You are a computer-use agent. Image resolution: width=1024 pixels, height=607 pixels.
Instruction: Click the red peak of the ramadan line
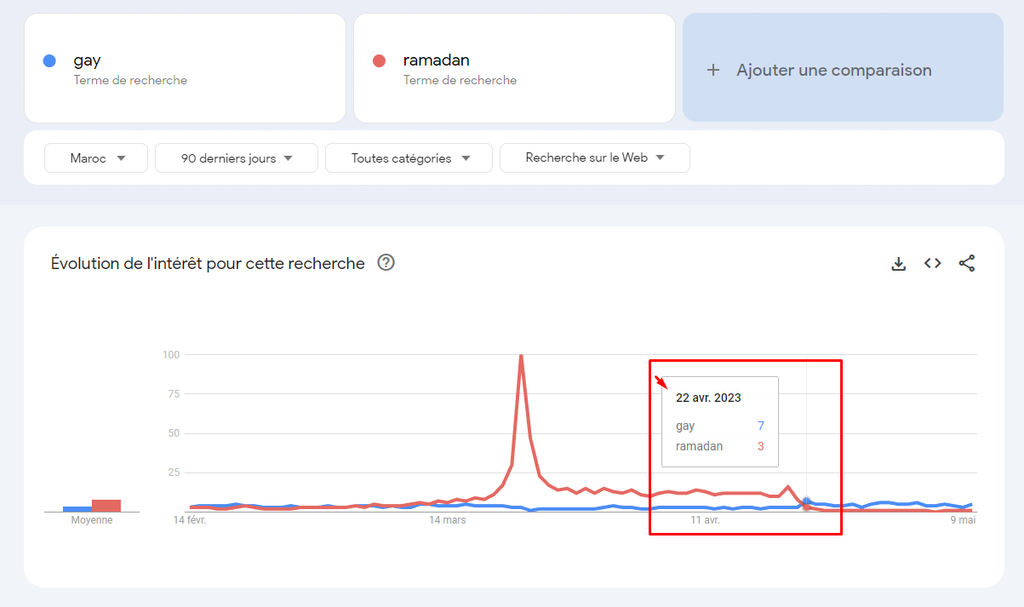[521, 357]
